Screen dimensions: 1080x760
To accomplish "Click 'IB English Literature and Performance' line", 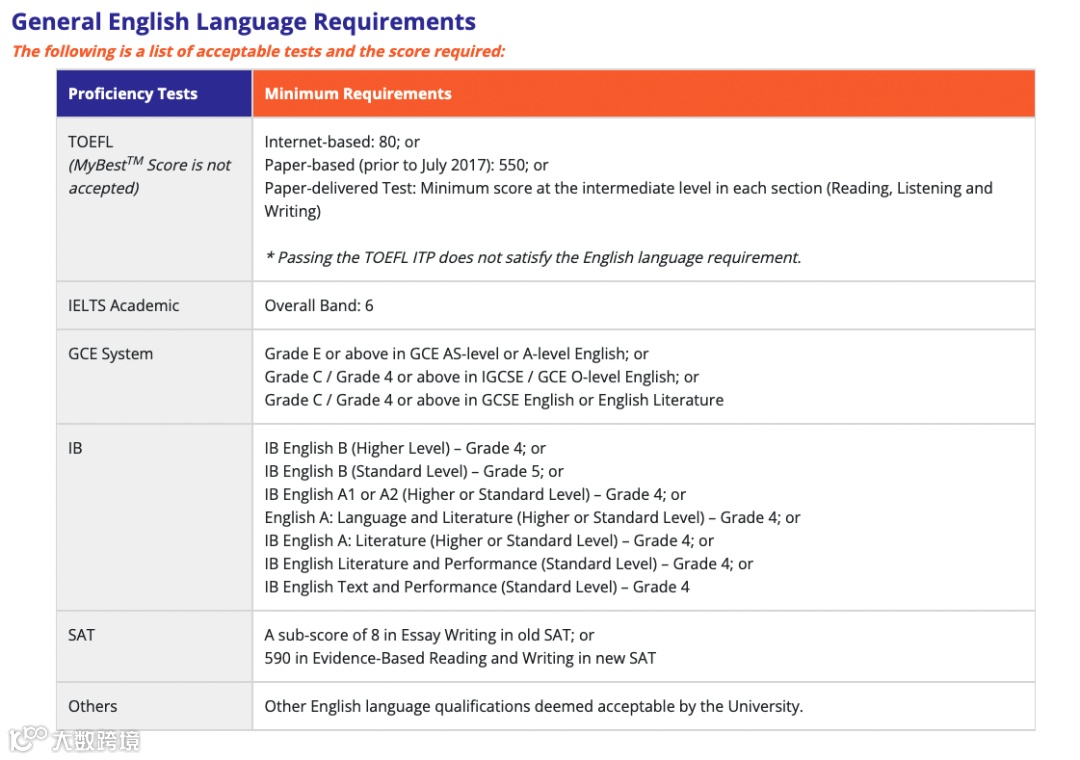I will (x=509, y=564).
